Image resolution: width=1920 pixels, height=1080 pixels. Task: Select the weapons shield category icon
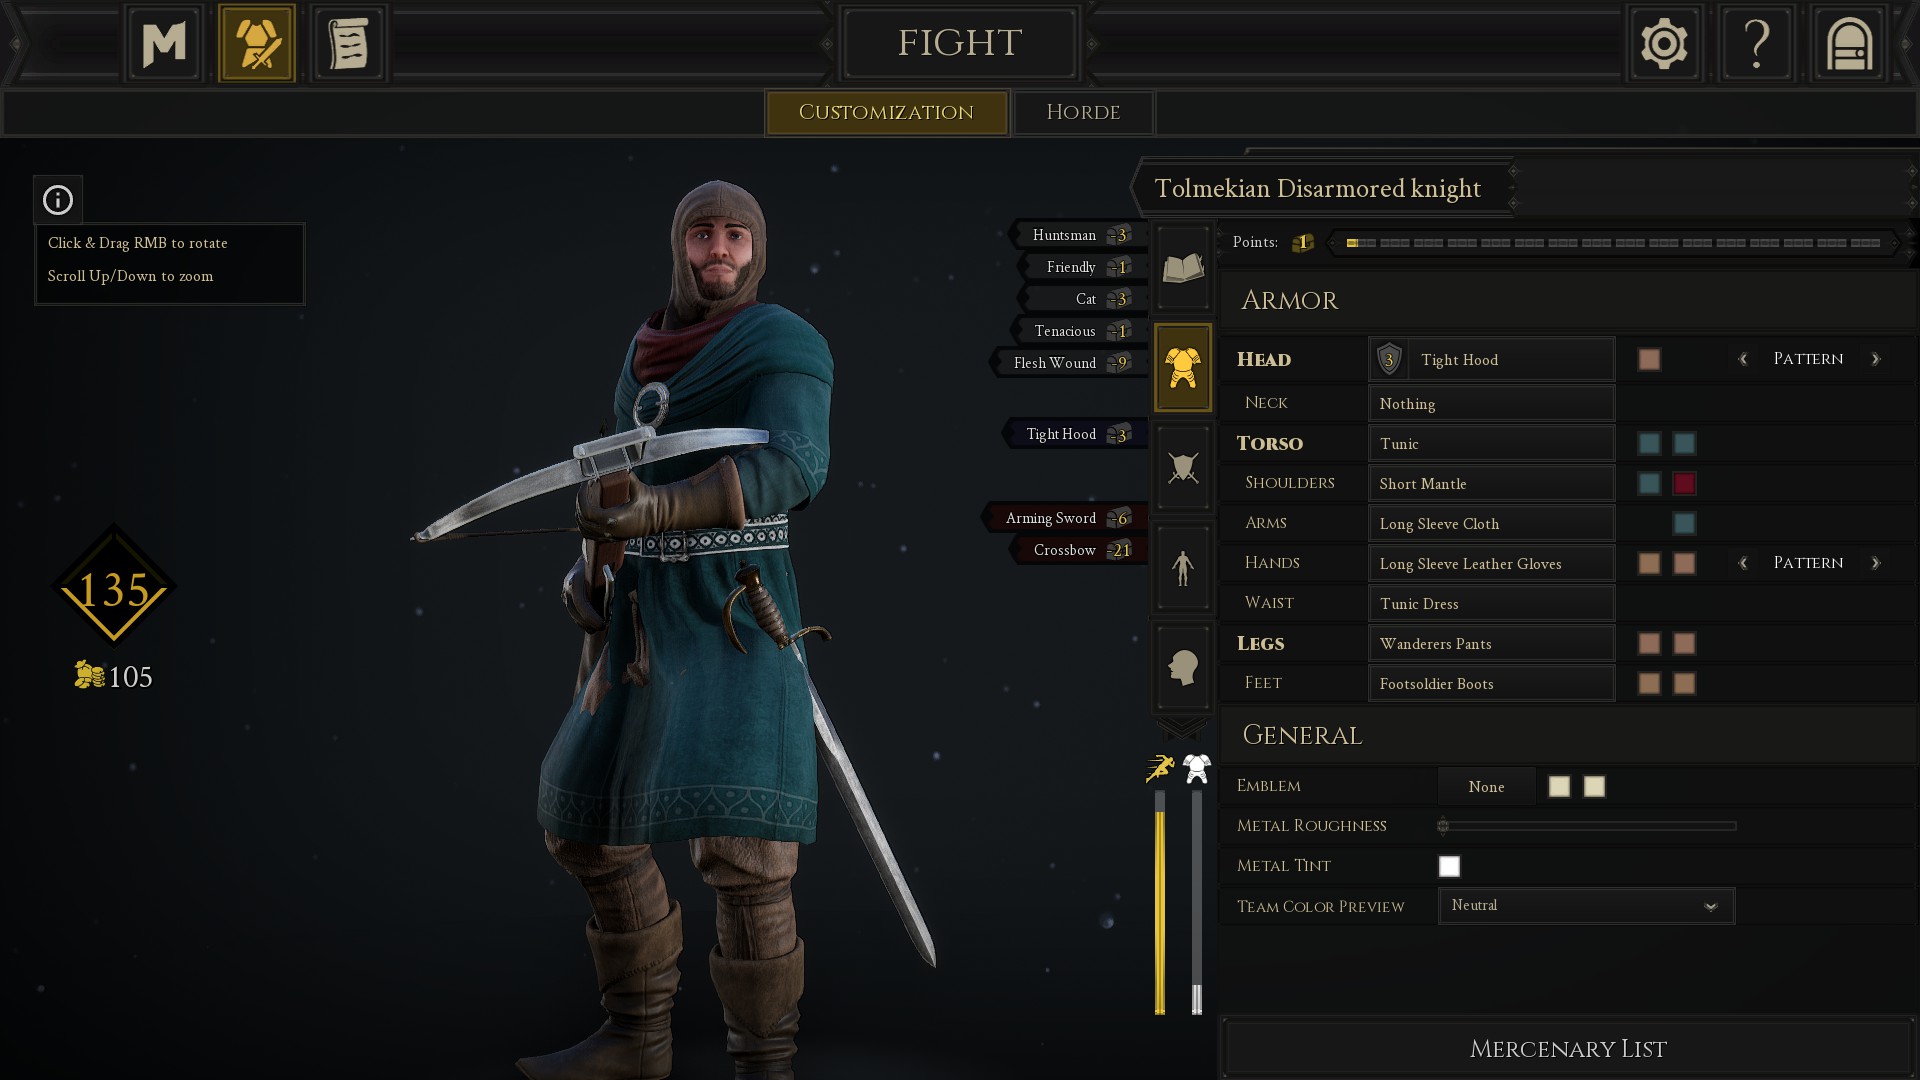tap(1183, 467)
